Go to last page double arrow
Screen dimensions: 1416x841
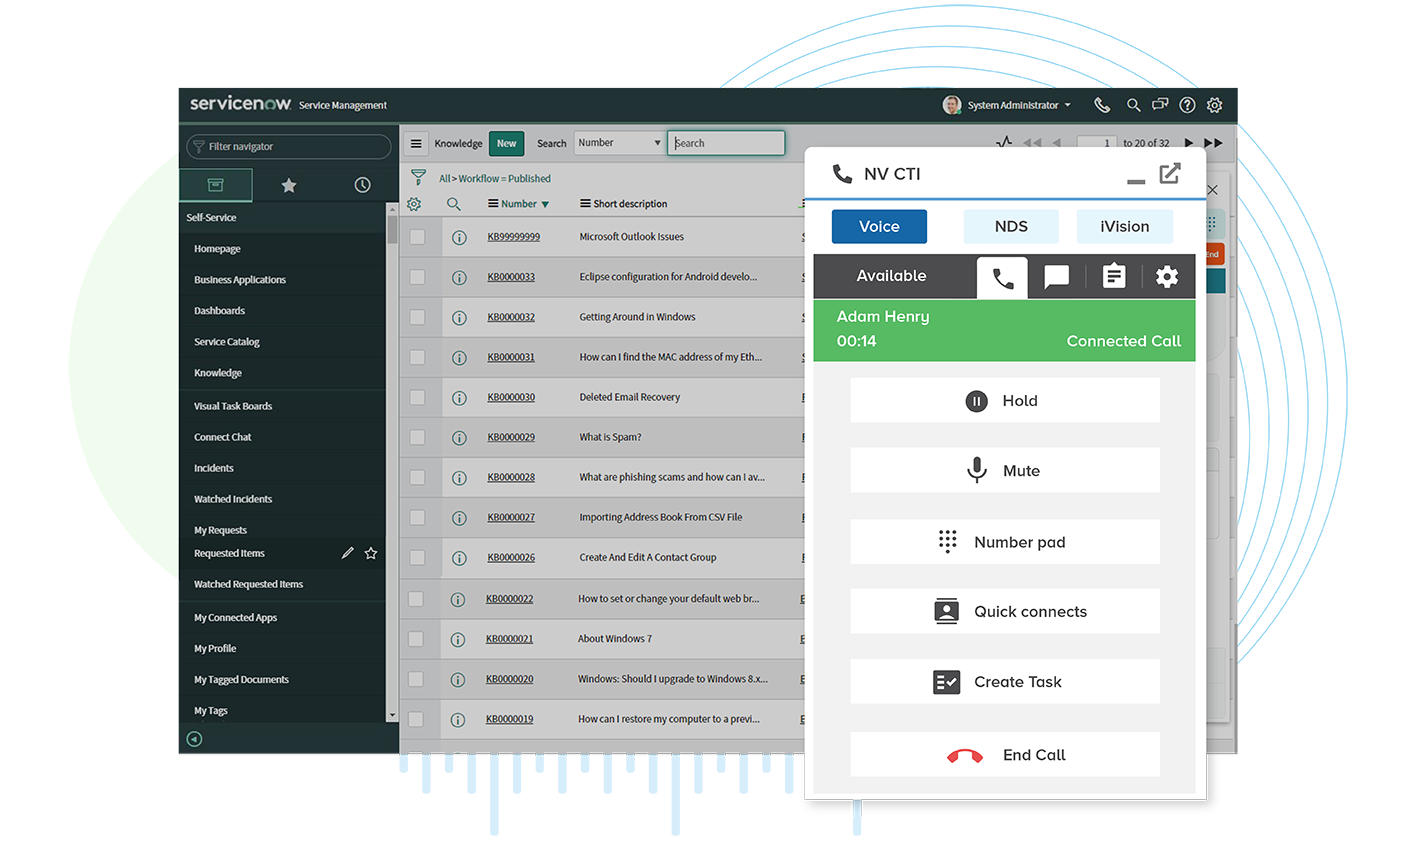[x=1213, y=143]
